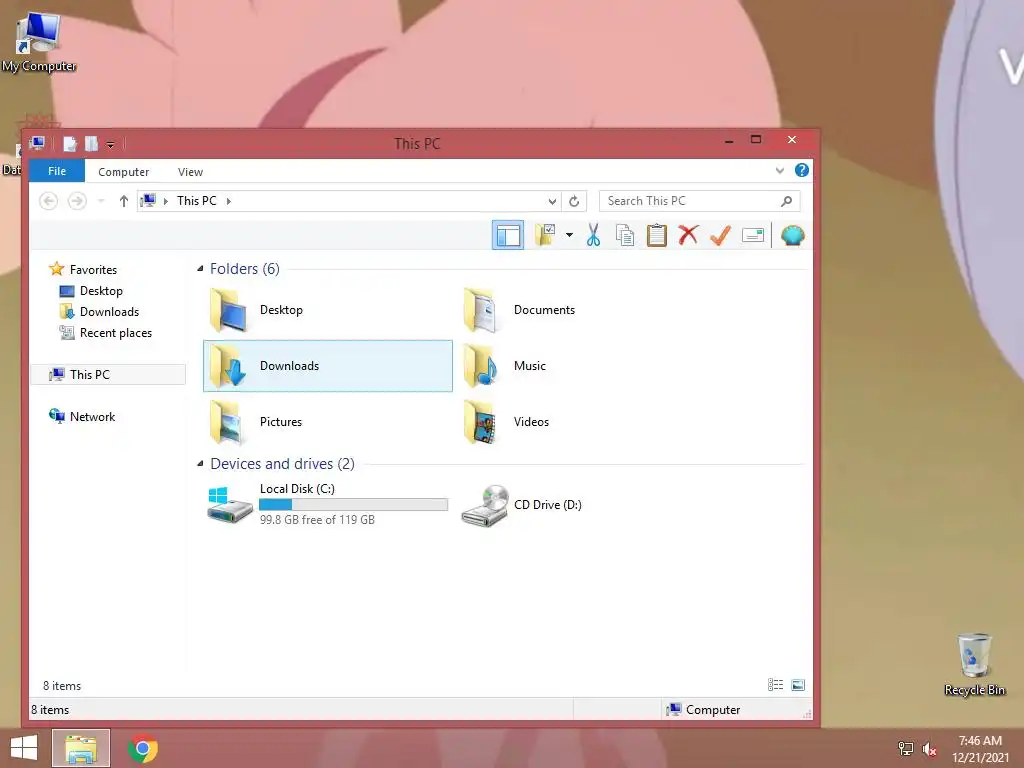Collapse the Folders (6) group
Image resolution: width=1024 pixels, height=768 pixels.
(200, 269)
